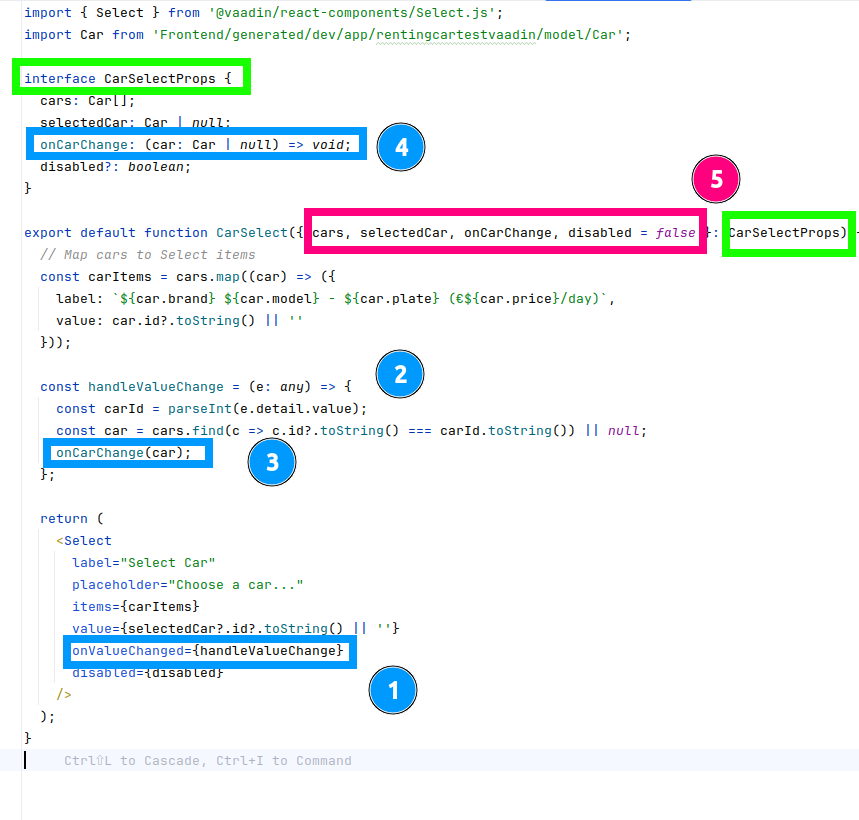Click the blue circle badge numbered 1
Viewport: 859px width, 820px height.
pyautogui.click(x=393, y=690)
